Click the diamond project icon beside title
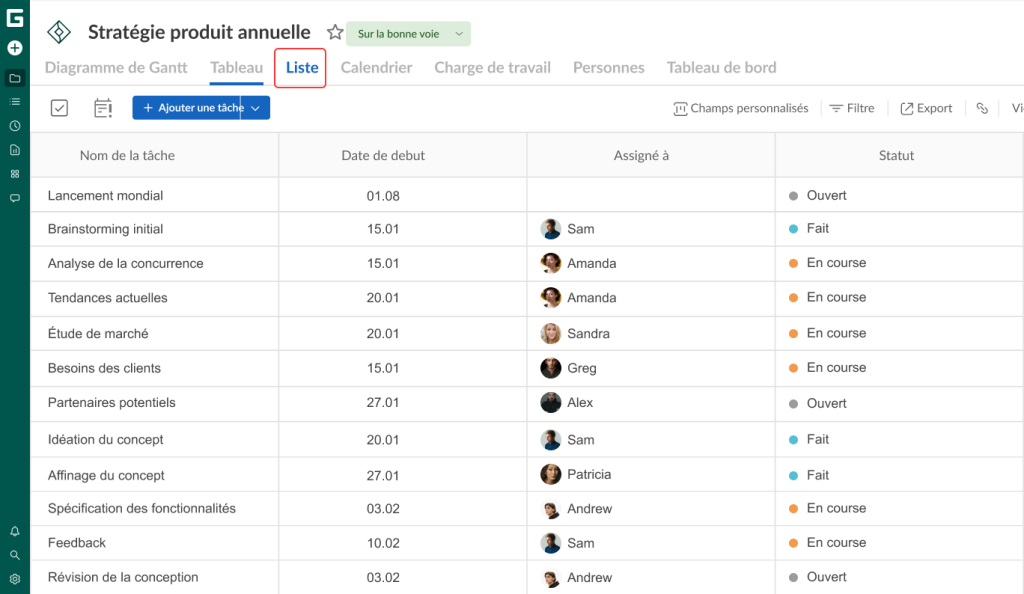 (x=59, y=32)
